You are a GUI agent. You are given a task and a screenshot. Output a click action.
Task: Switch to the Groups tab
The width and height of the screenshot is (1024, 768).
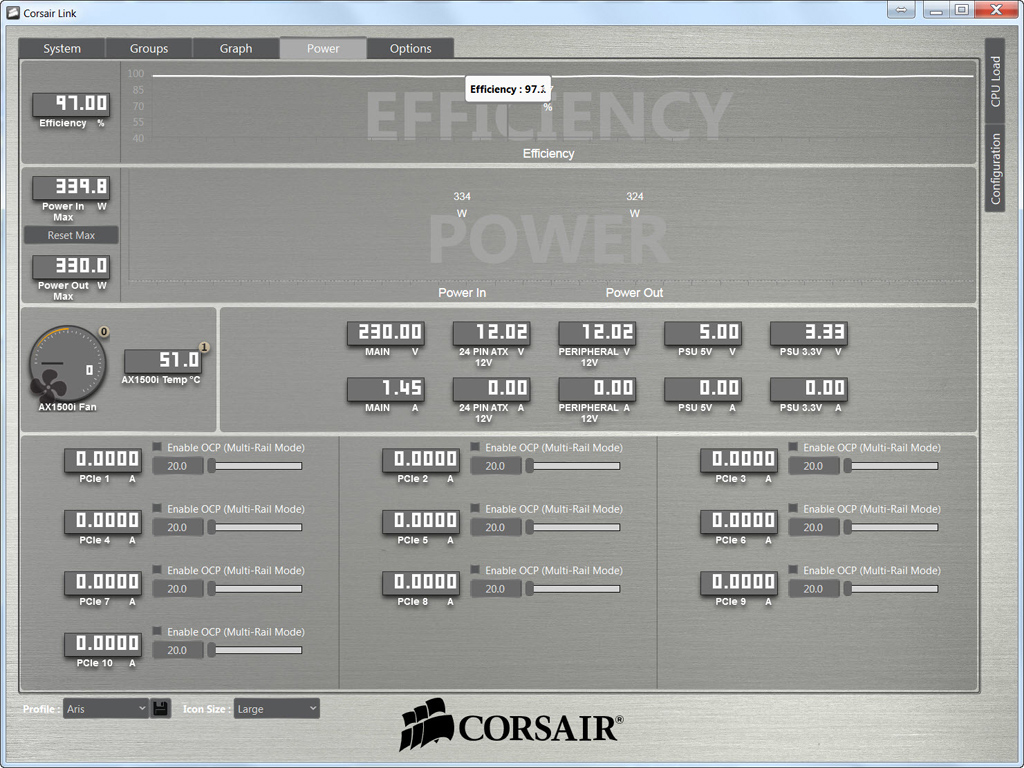(x=149, y=48)
